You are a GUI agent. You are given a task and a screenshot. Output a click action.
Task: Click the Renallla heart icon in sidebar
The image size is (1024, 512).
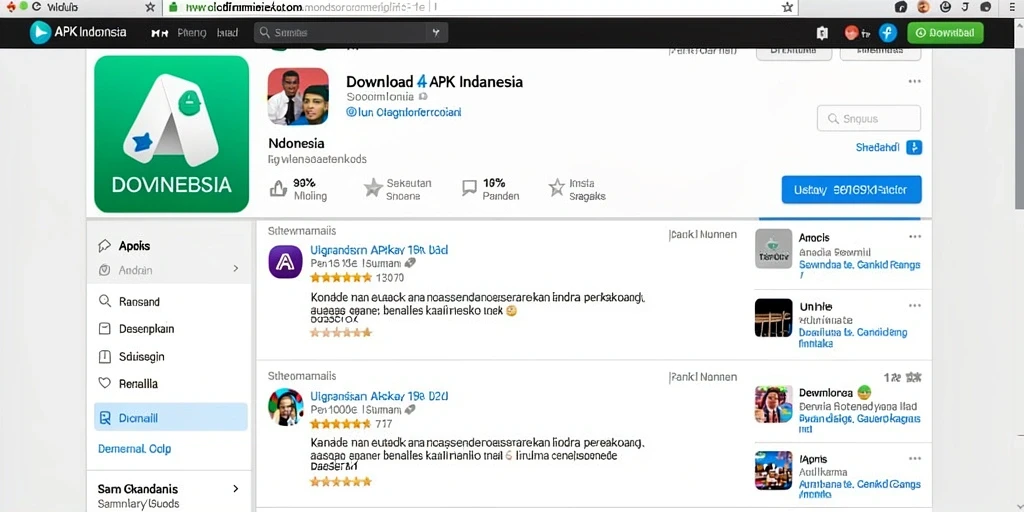click(x=104, y=383)
